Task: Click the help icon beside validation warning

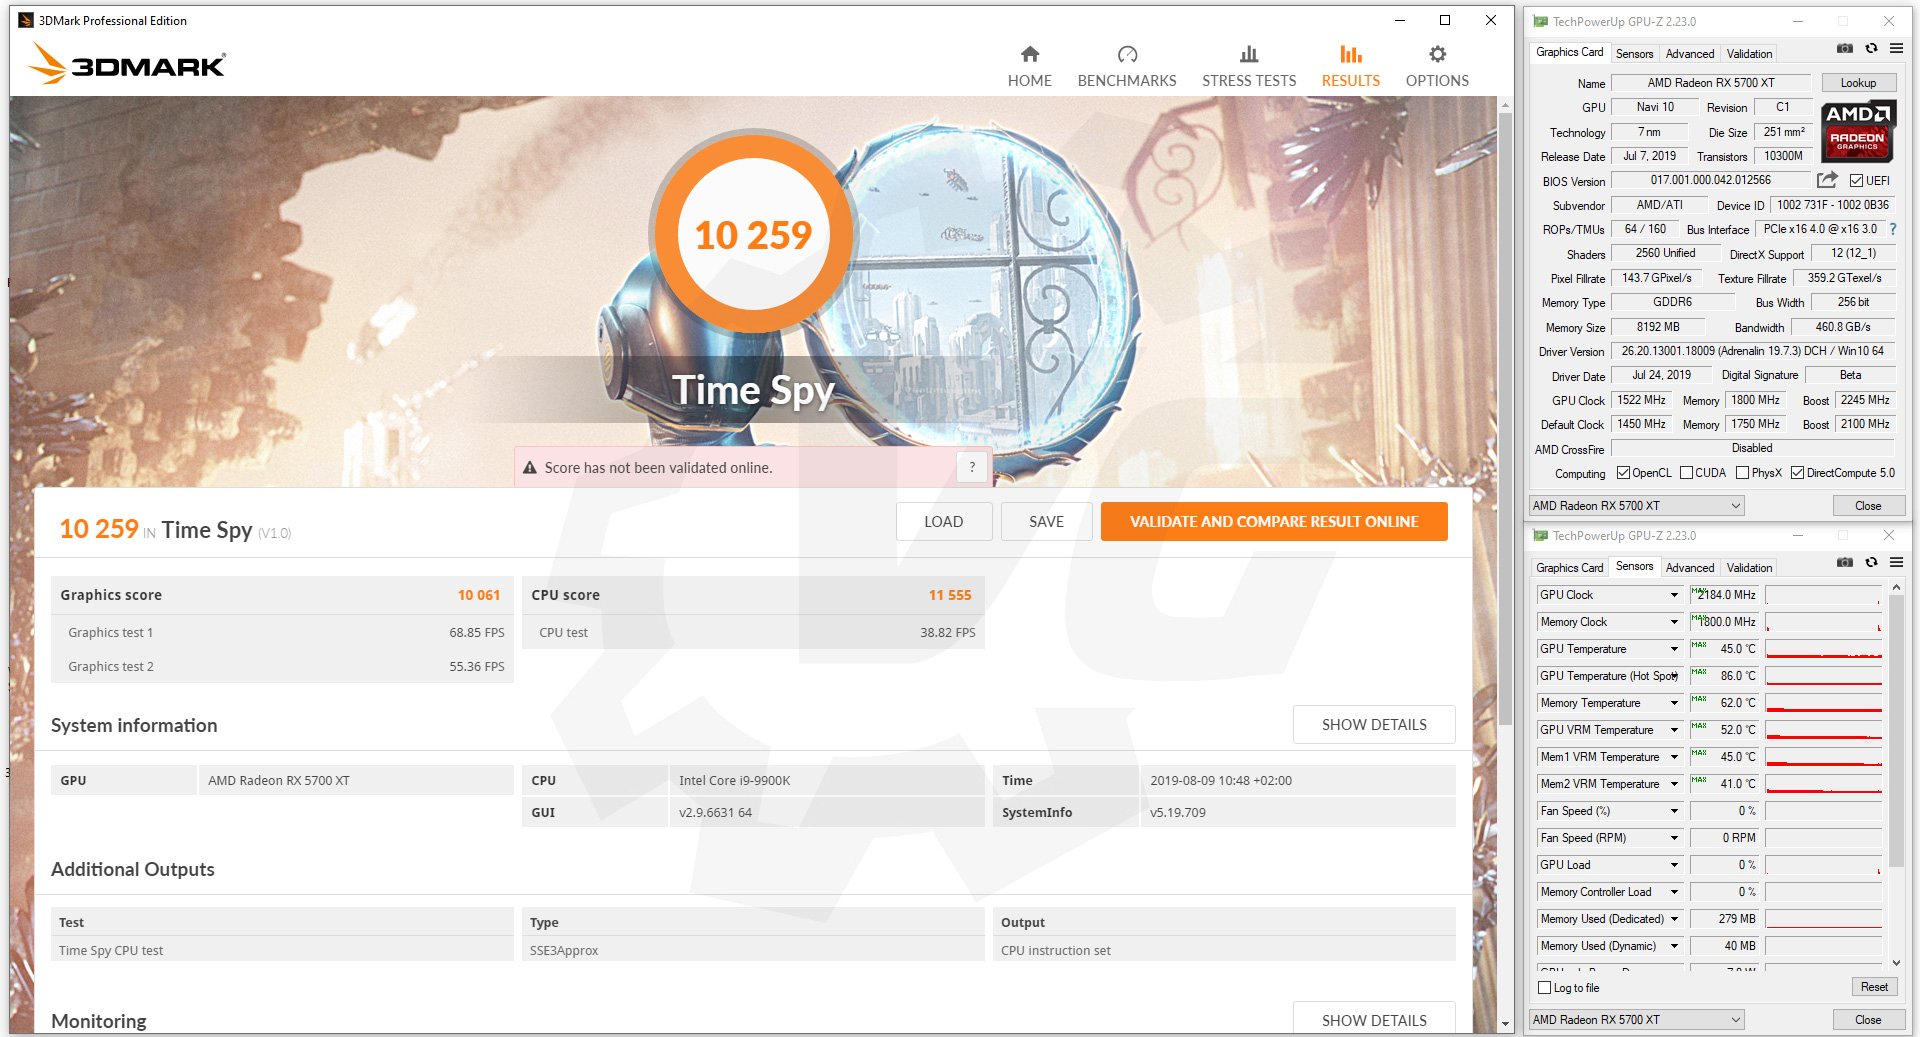Action: click(x=971, y=467)
